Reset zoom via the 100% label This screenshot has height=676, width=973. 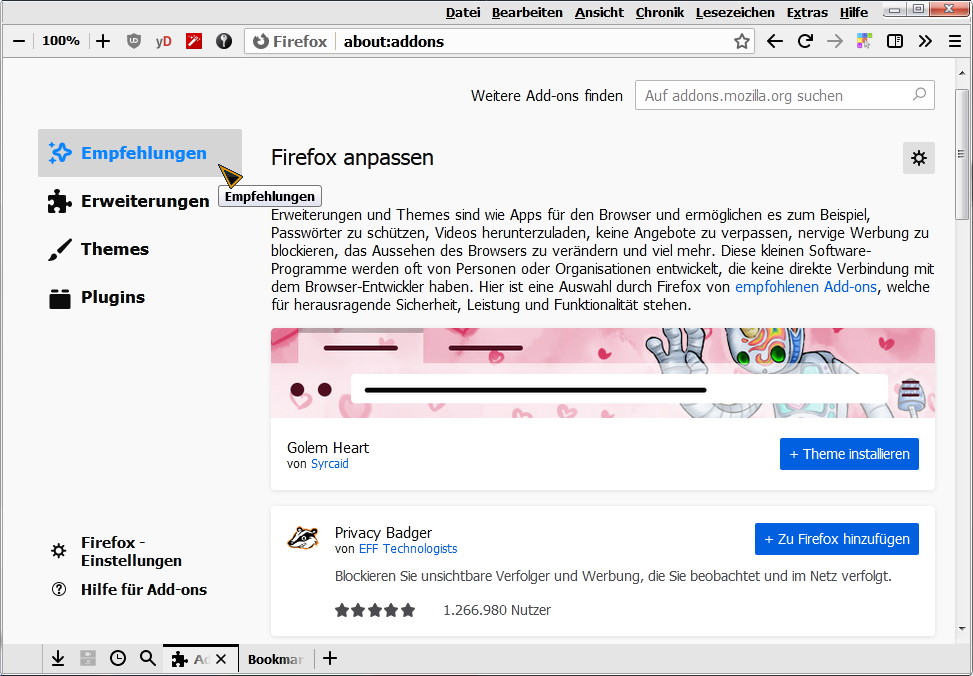click(x=61, y=41)
